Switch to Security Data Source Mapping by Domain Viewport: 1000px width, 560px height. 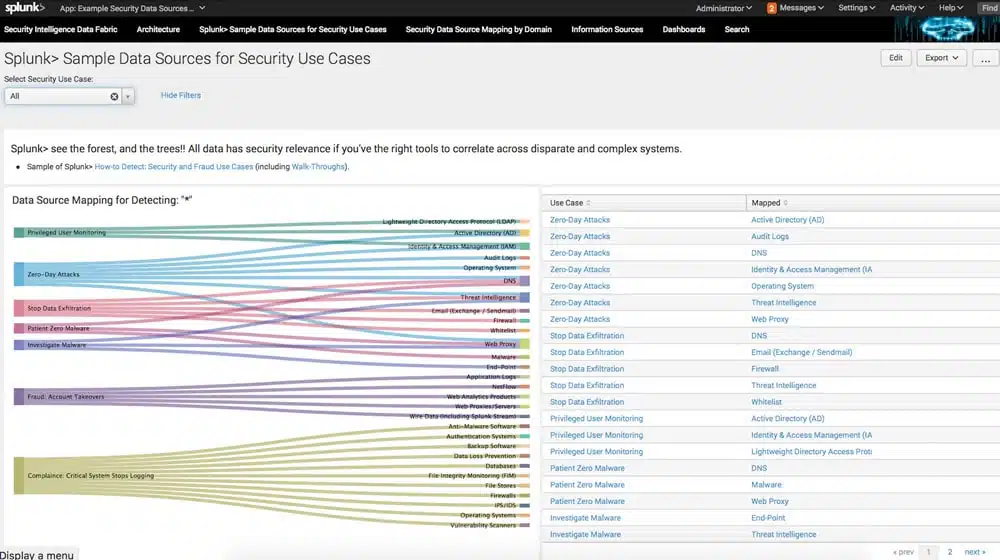pyautogui.click(x=478, y=29)
